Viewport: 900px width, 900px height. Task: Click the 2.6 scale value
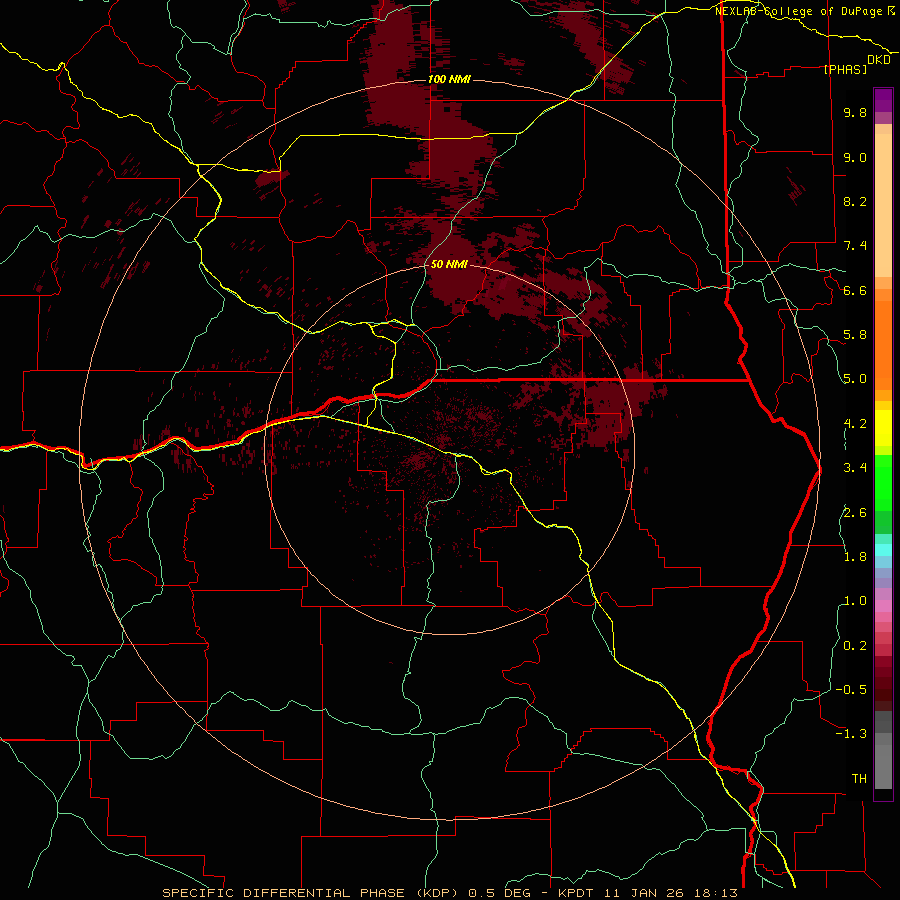coord(855,512)
